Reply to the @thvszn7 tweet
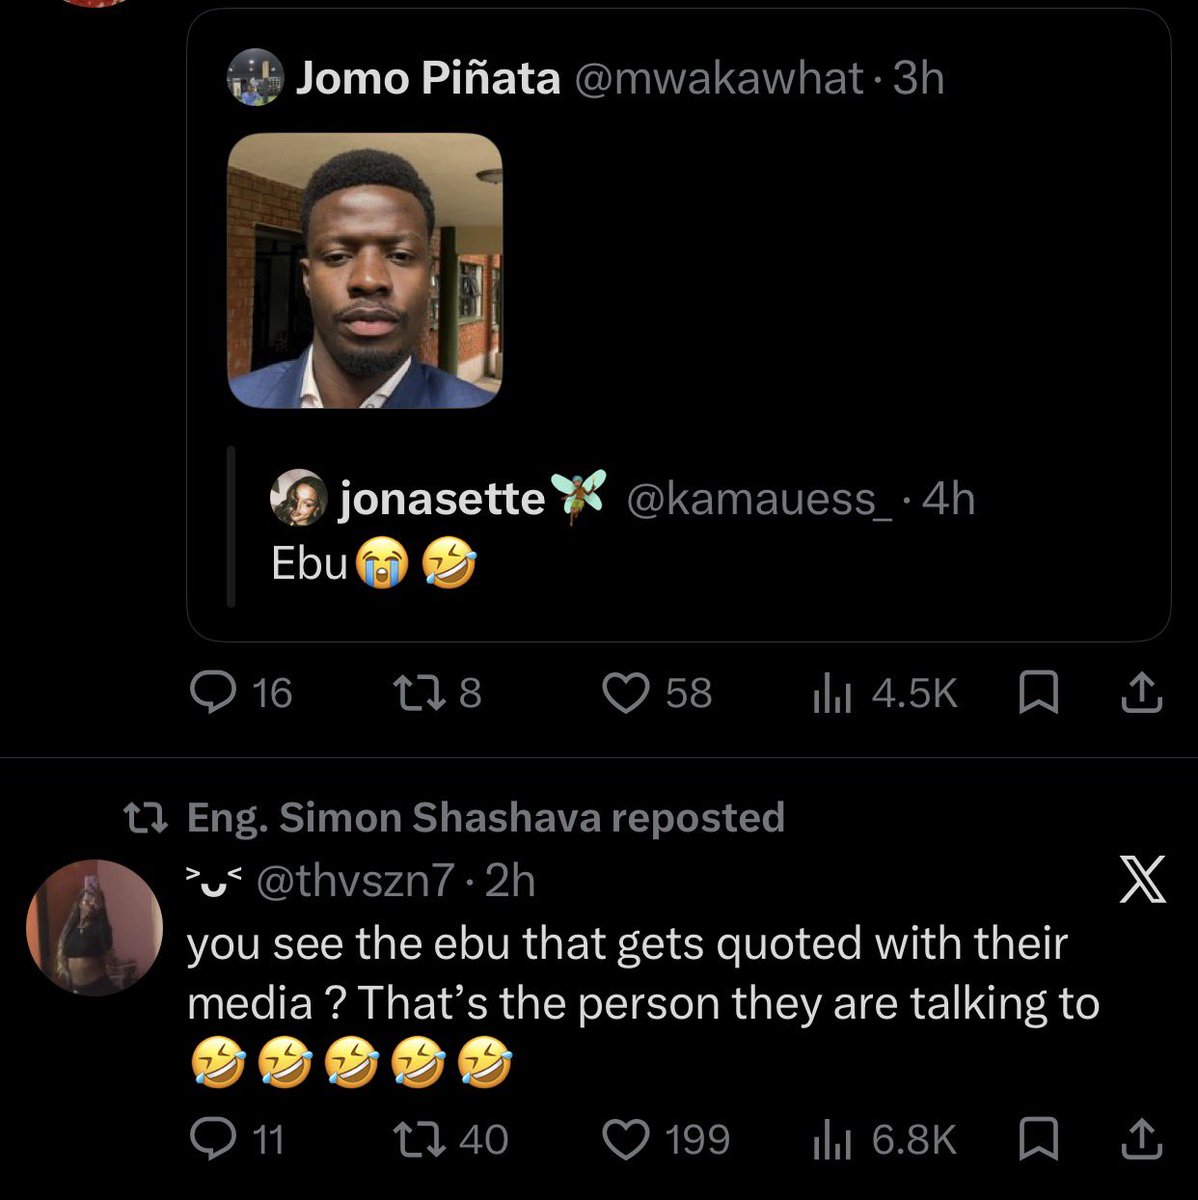This screenshot has height=1200, width=1198. coord(237,1139)
